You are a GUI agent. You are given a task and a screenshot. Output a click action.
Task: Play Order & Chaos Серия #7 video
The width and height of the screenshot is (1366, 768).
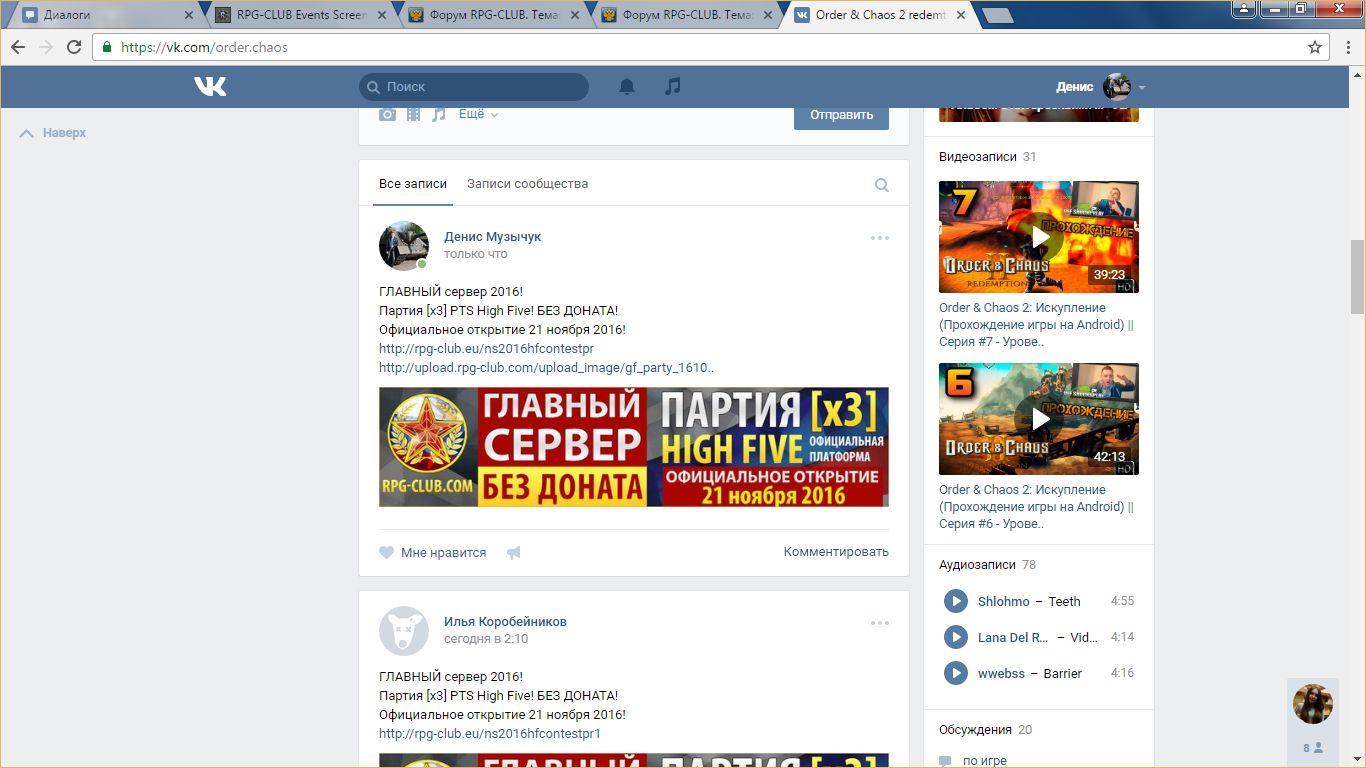click(1039, 237)
